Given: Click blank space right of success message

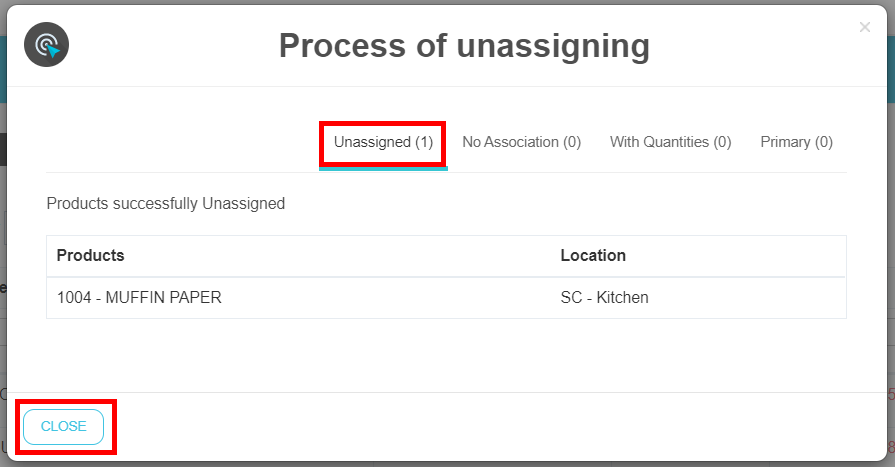Looking at the screenshot, I should pos(600,204).
